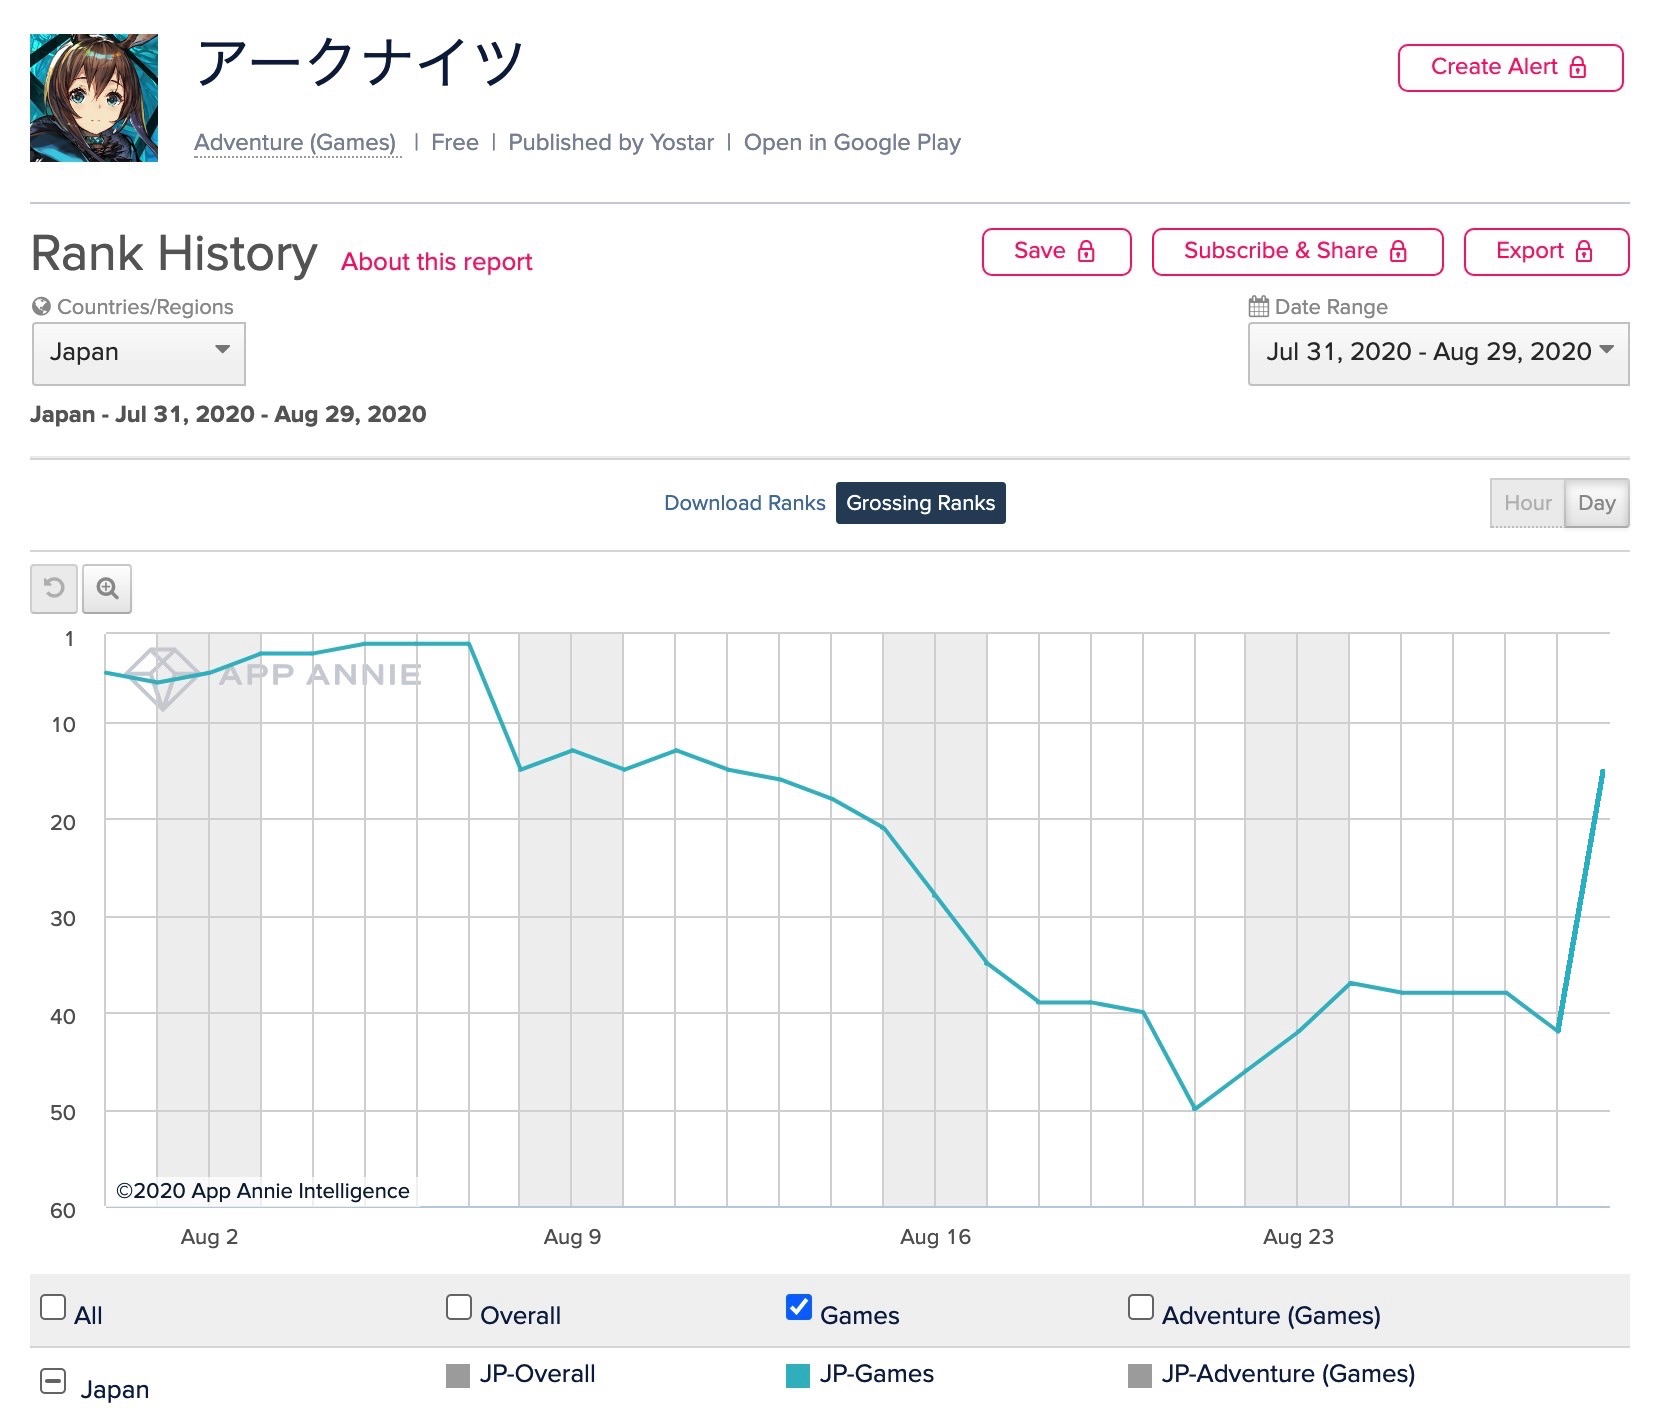Collapse the Japan row minus icon

click(x=52, y=1381)
